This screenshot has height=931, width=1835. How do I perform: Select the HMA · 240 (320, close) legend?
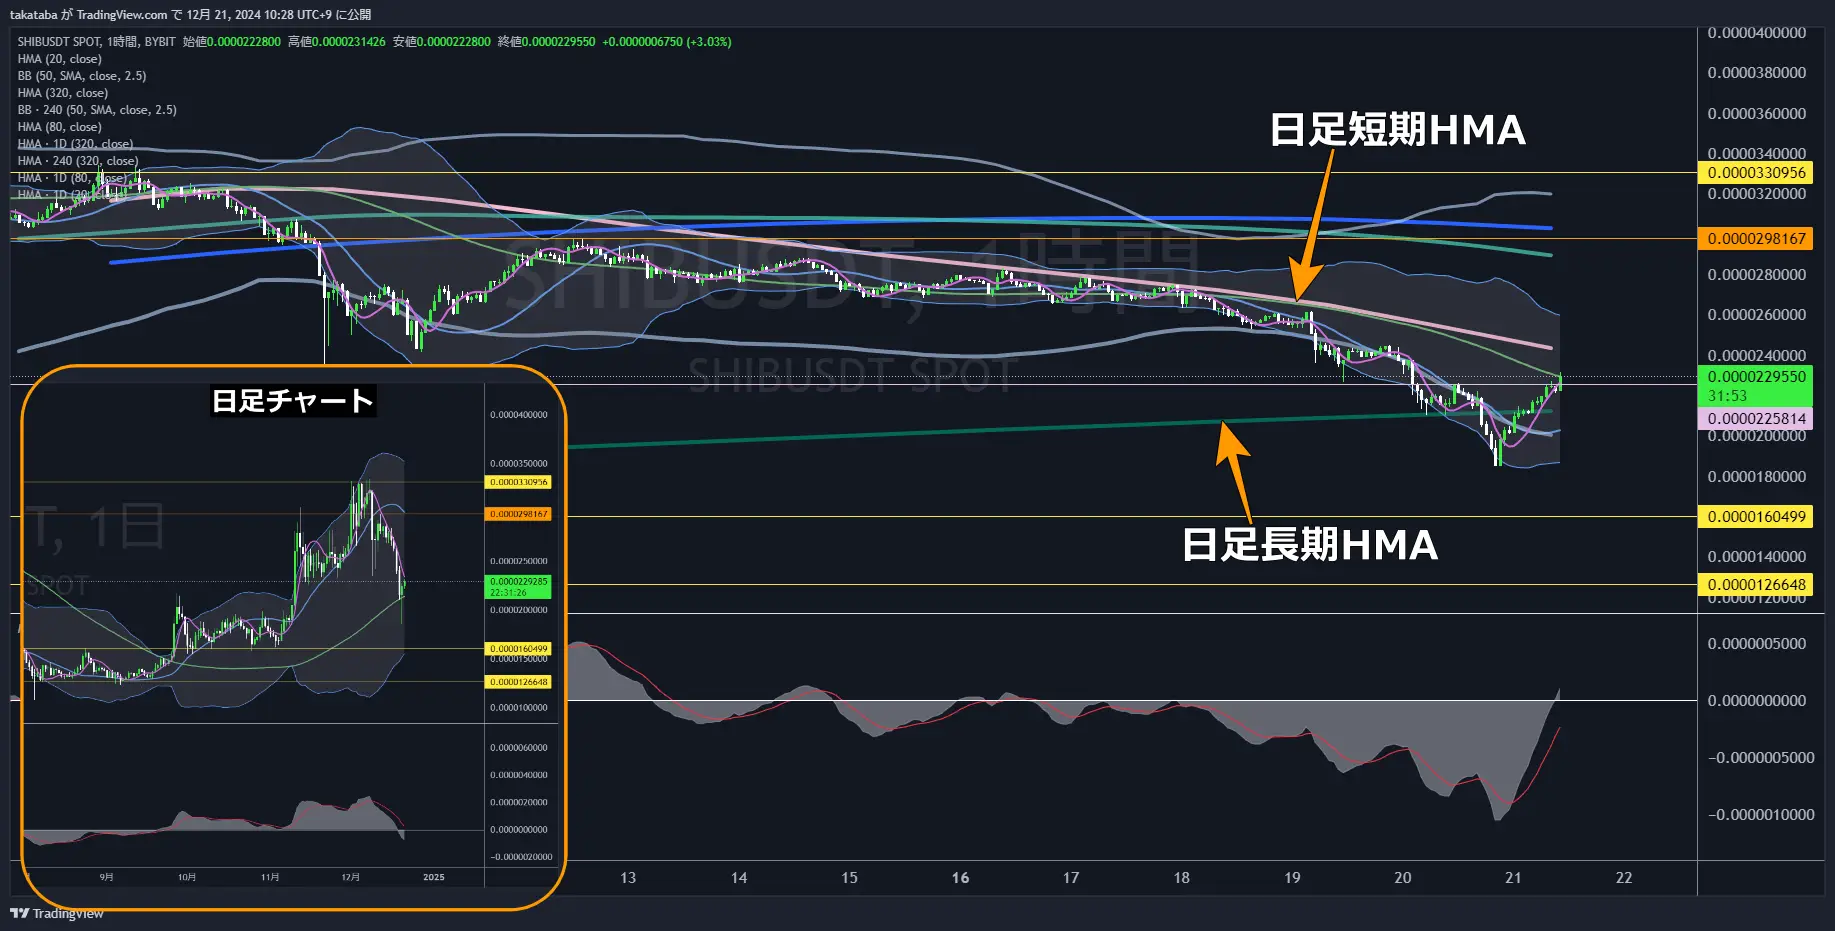[77, 161]
